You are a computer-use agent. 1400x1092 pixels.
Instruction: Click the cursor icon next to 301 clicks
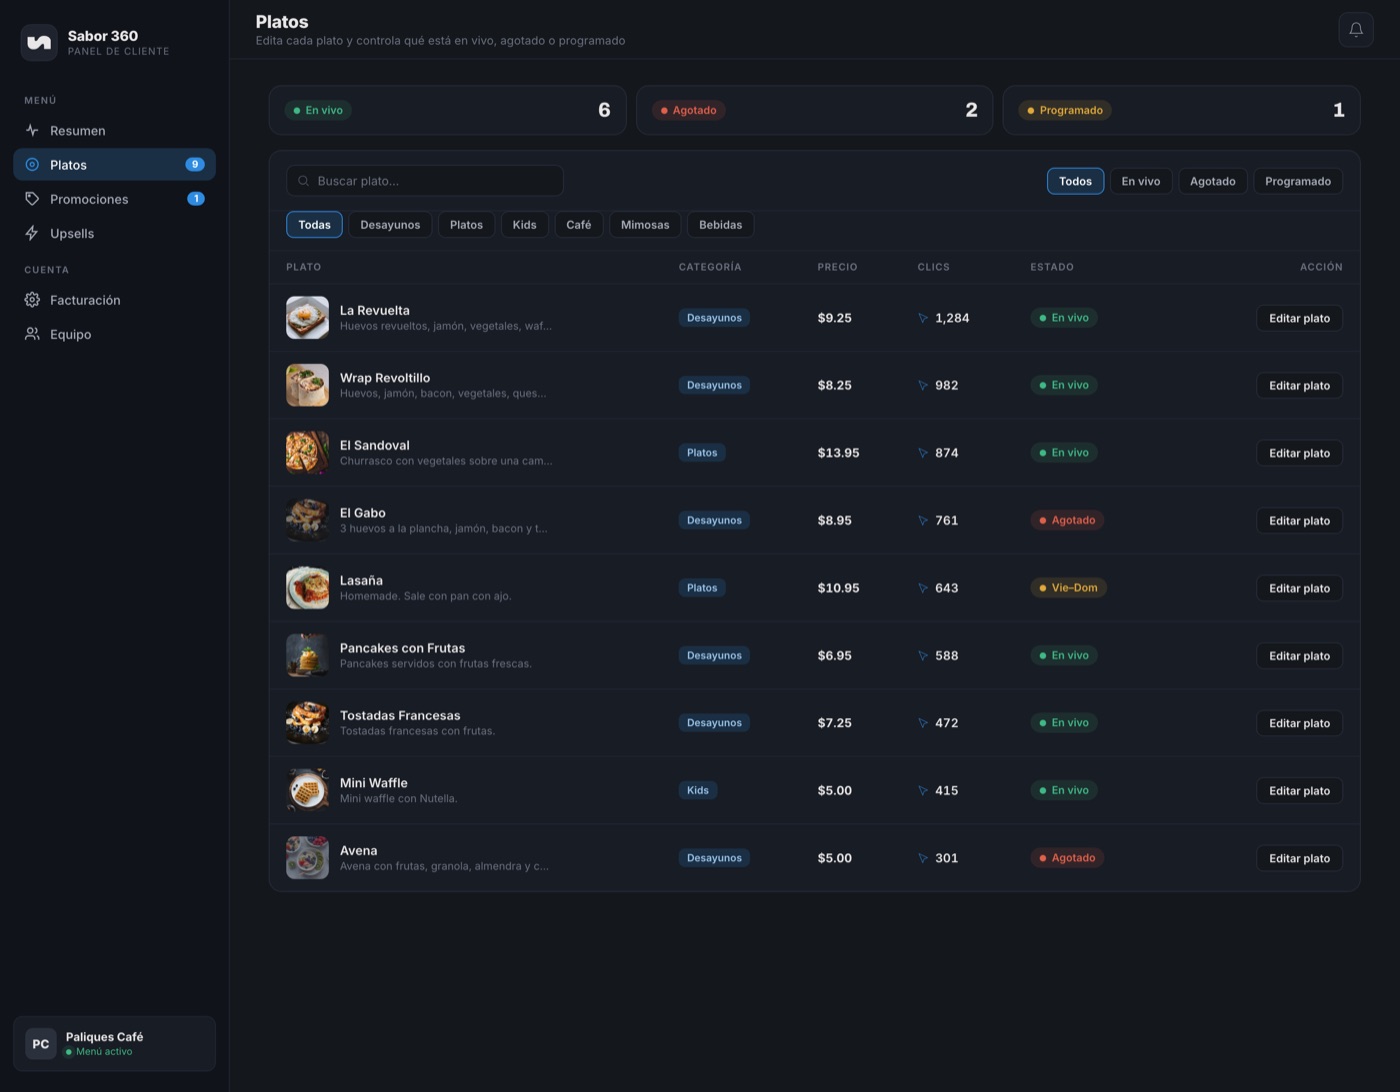click(923, 858)
